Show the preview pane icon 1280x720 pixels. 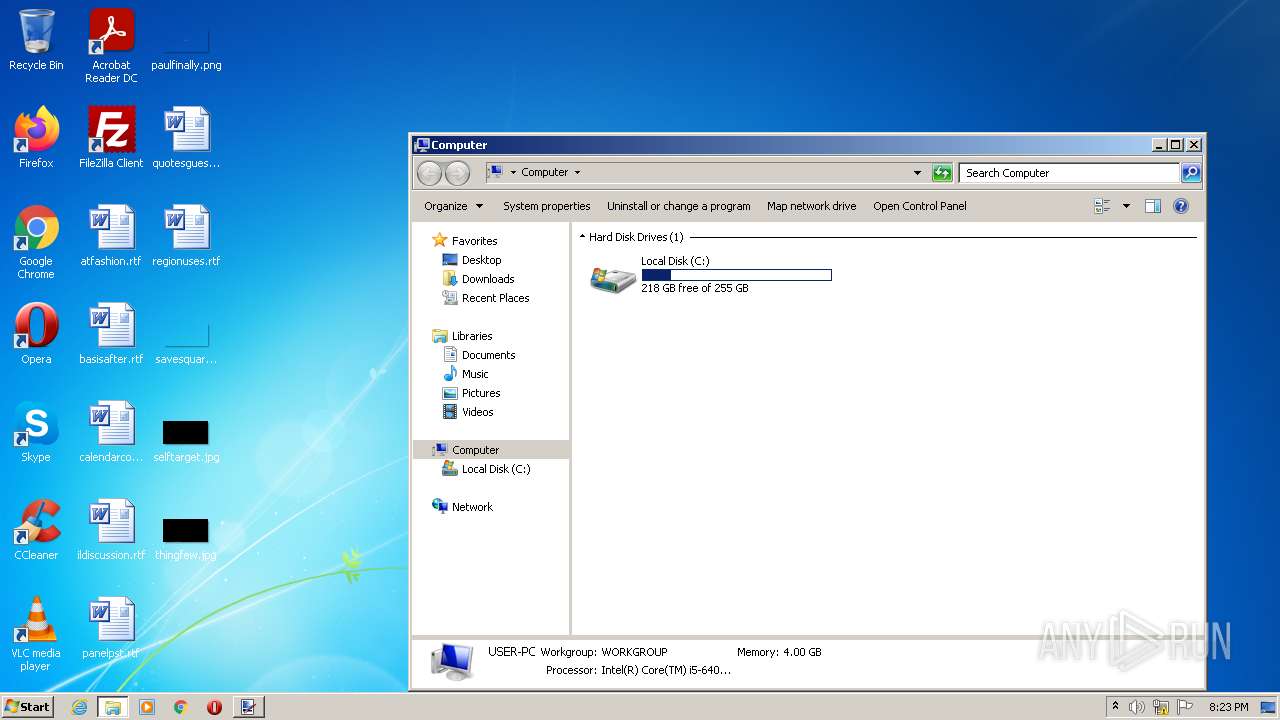pos(1152,206)
